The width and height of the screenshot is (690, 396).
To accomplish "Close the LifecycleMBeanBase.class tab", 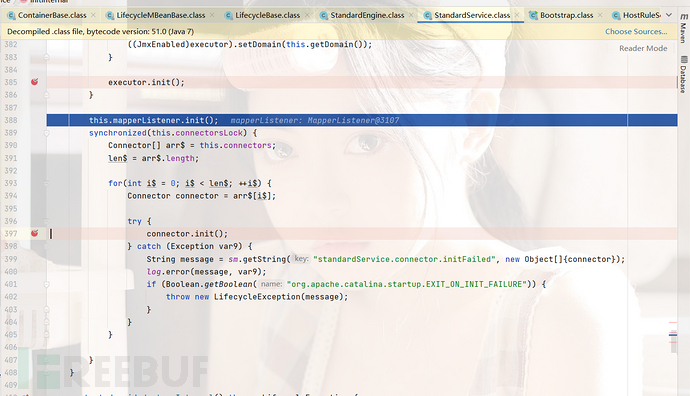I will pos(212,15).
